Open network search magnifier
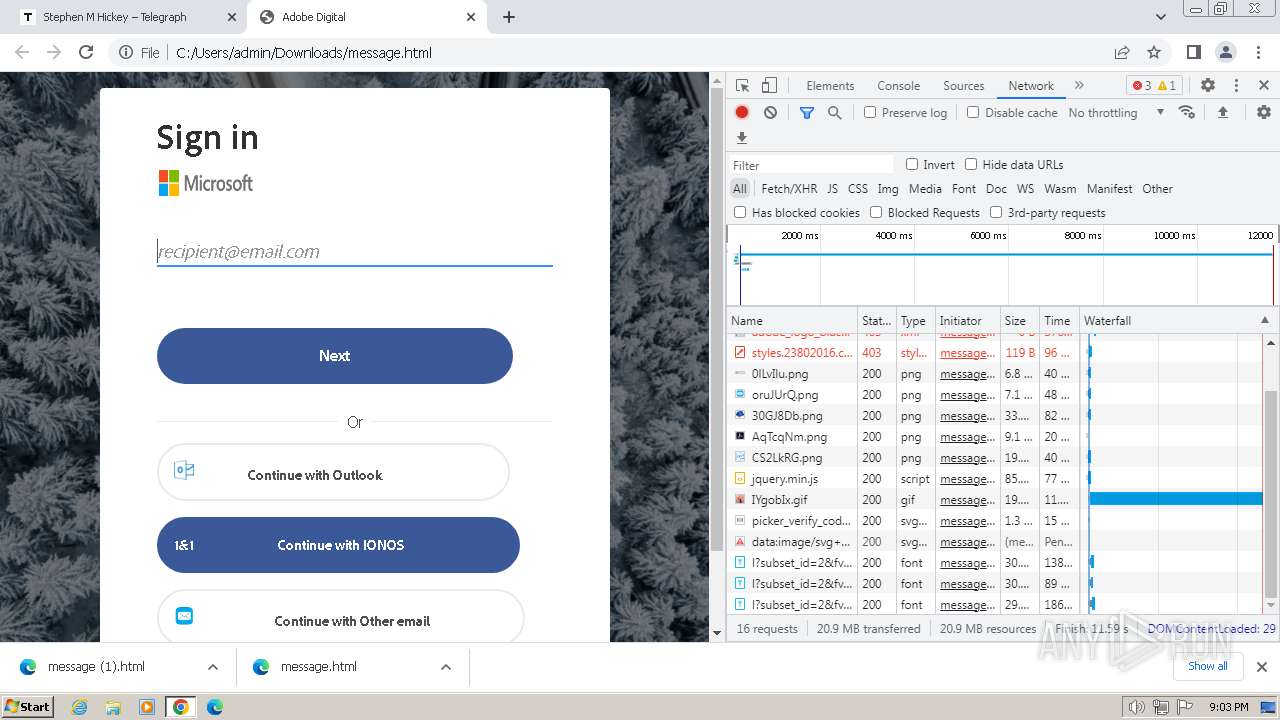 tap(835, 113)
